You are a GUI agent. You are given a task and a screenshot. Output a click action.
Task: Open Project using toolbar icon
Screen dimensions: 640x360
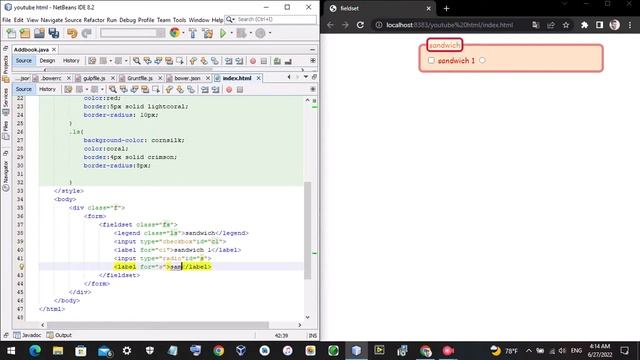tap(39, 33)
